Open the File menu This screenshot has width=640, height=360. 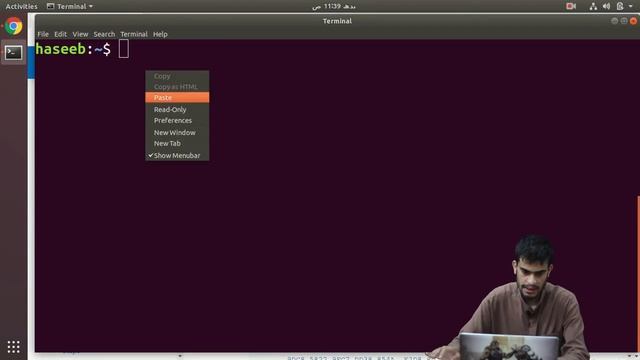pos(43,34)
